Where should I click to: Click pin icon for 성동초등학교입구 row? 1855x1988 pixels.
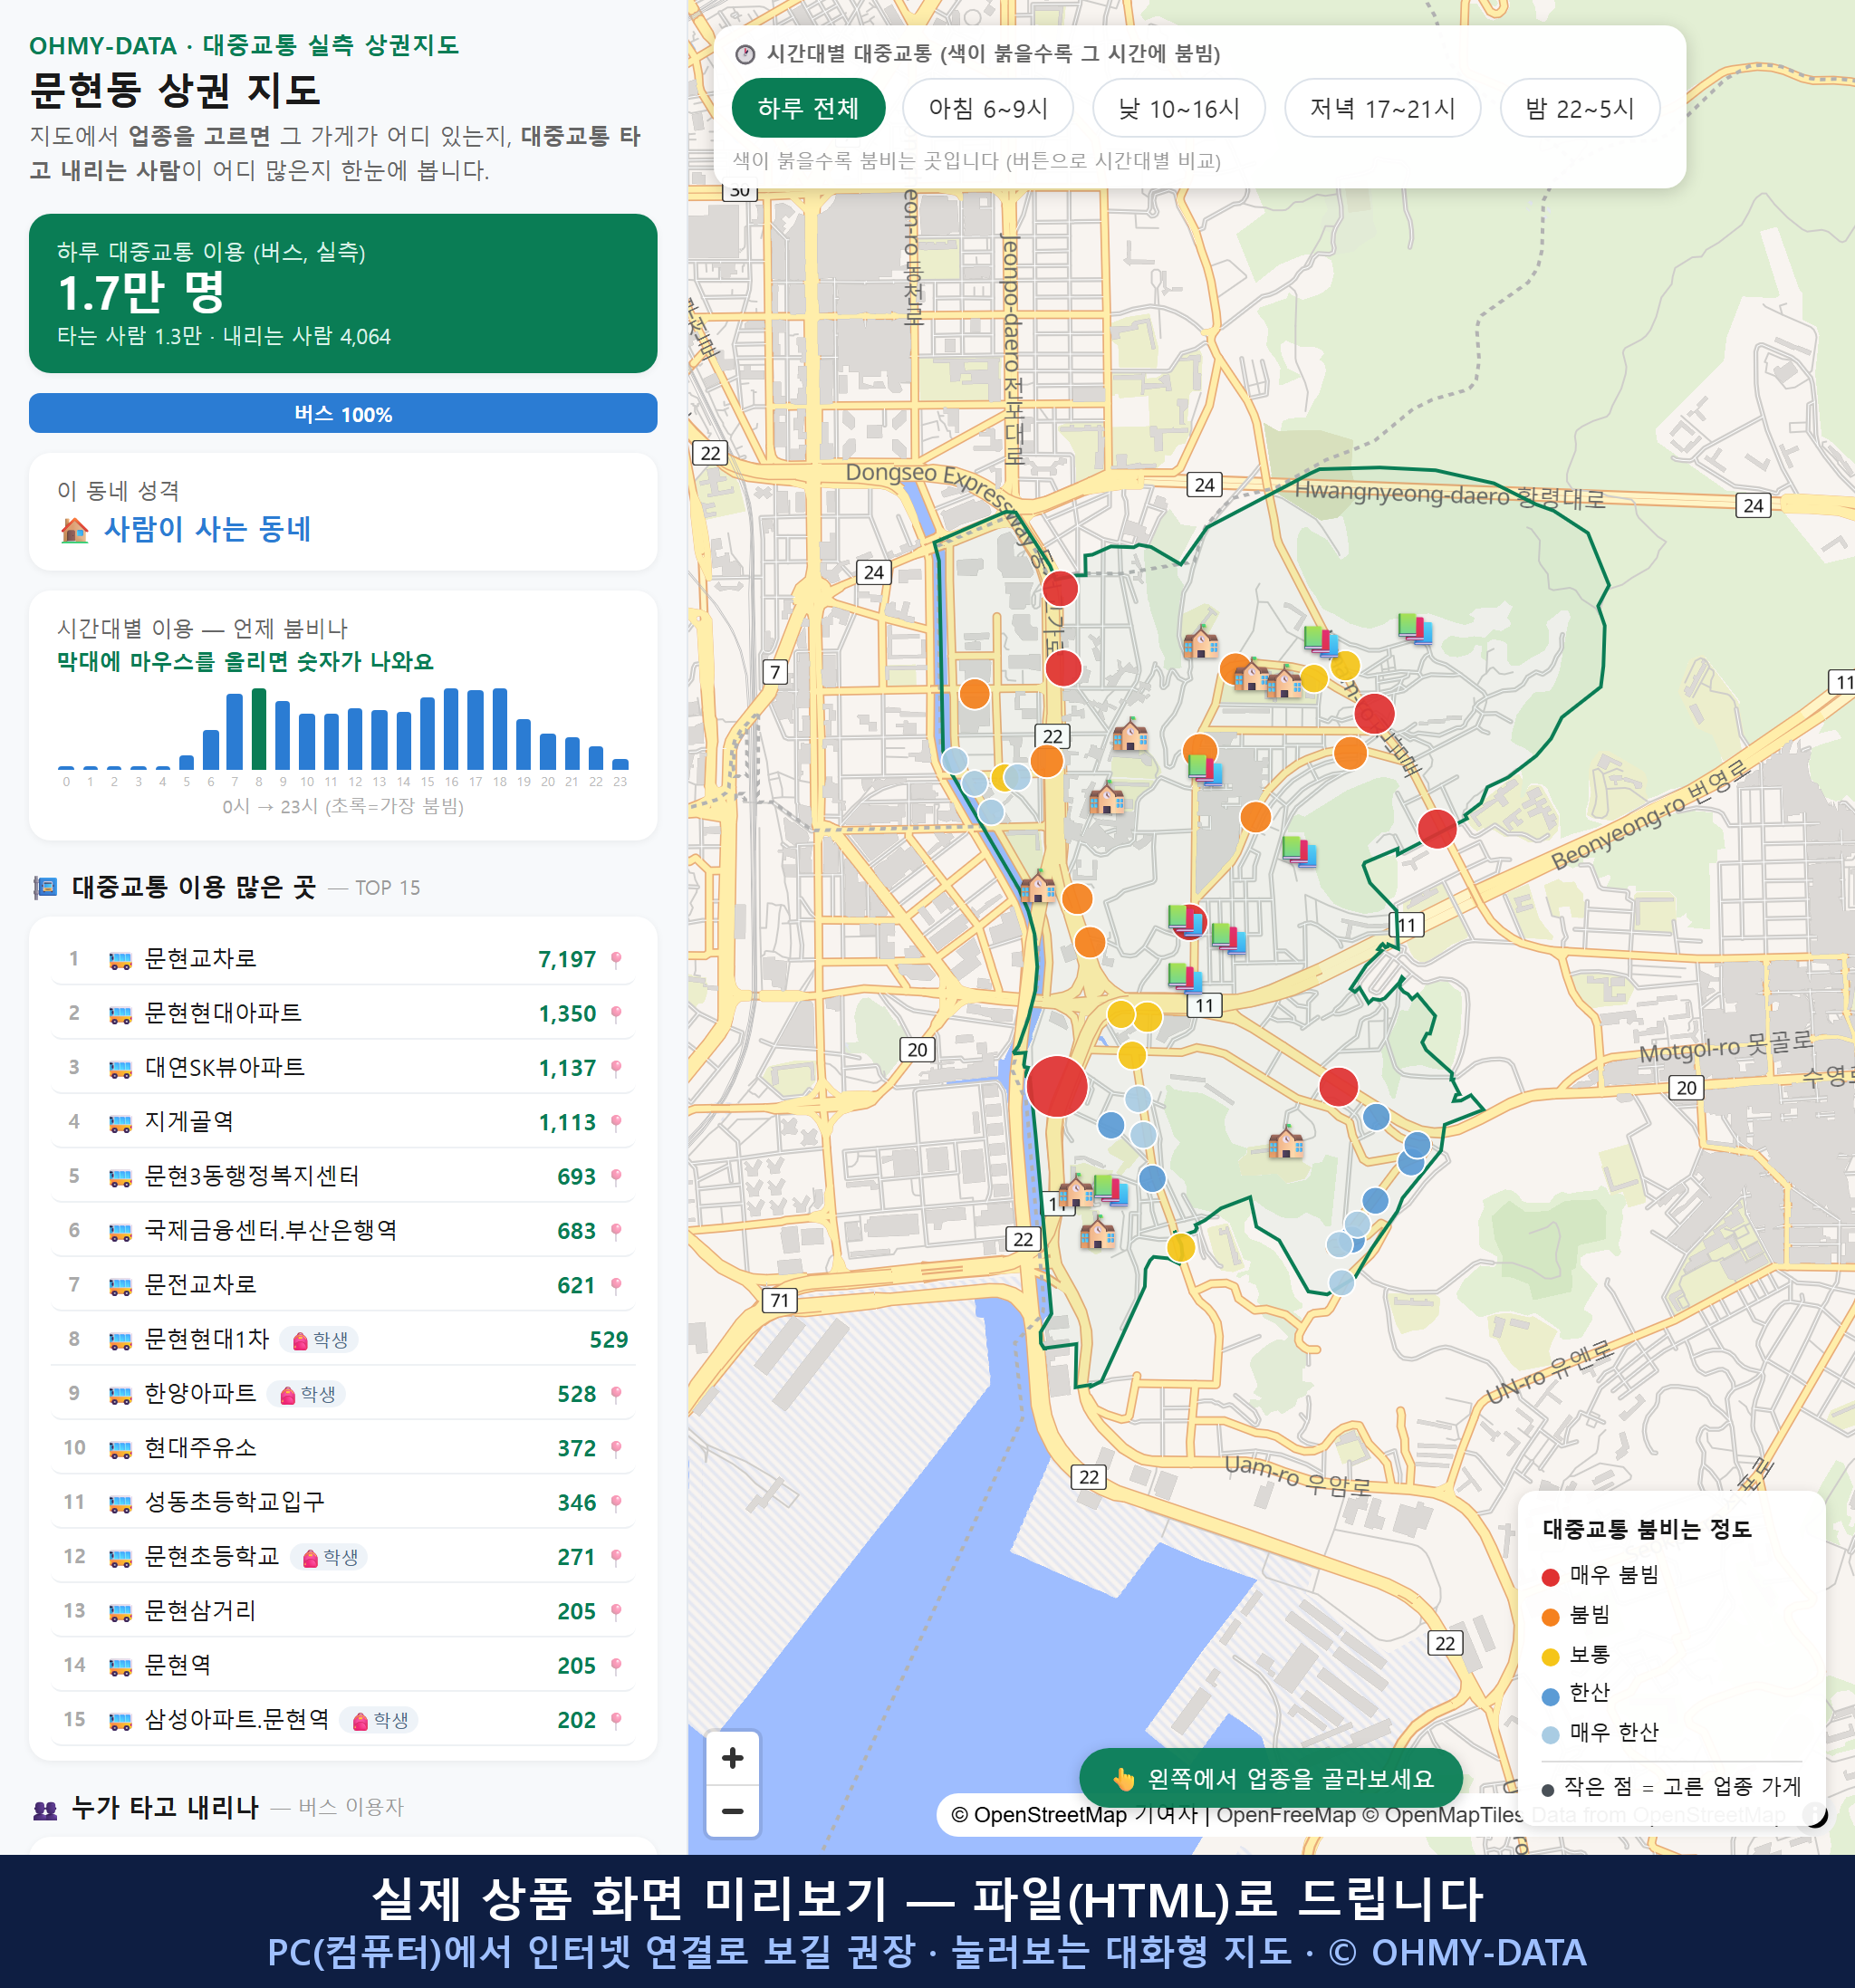[x=616, y=1503]
